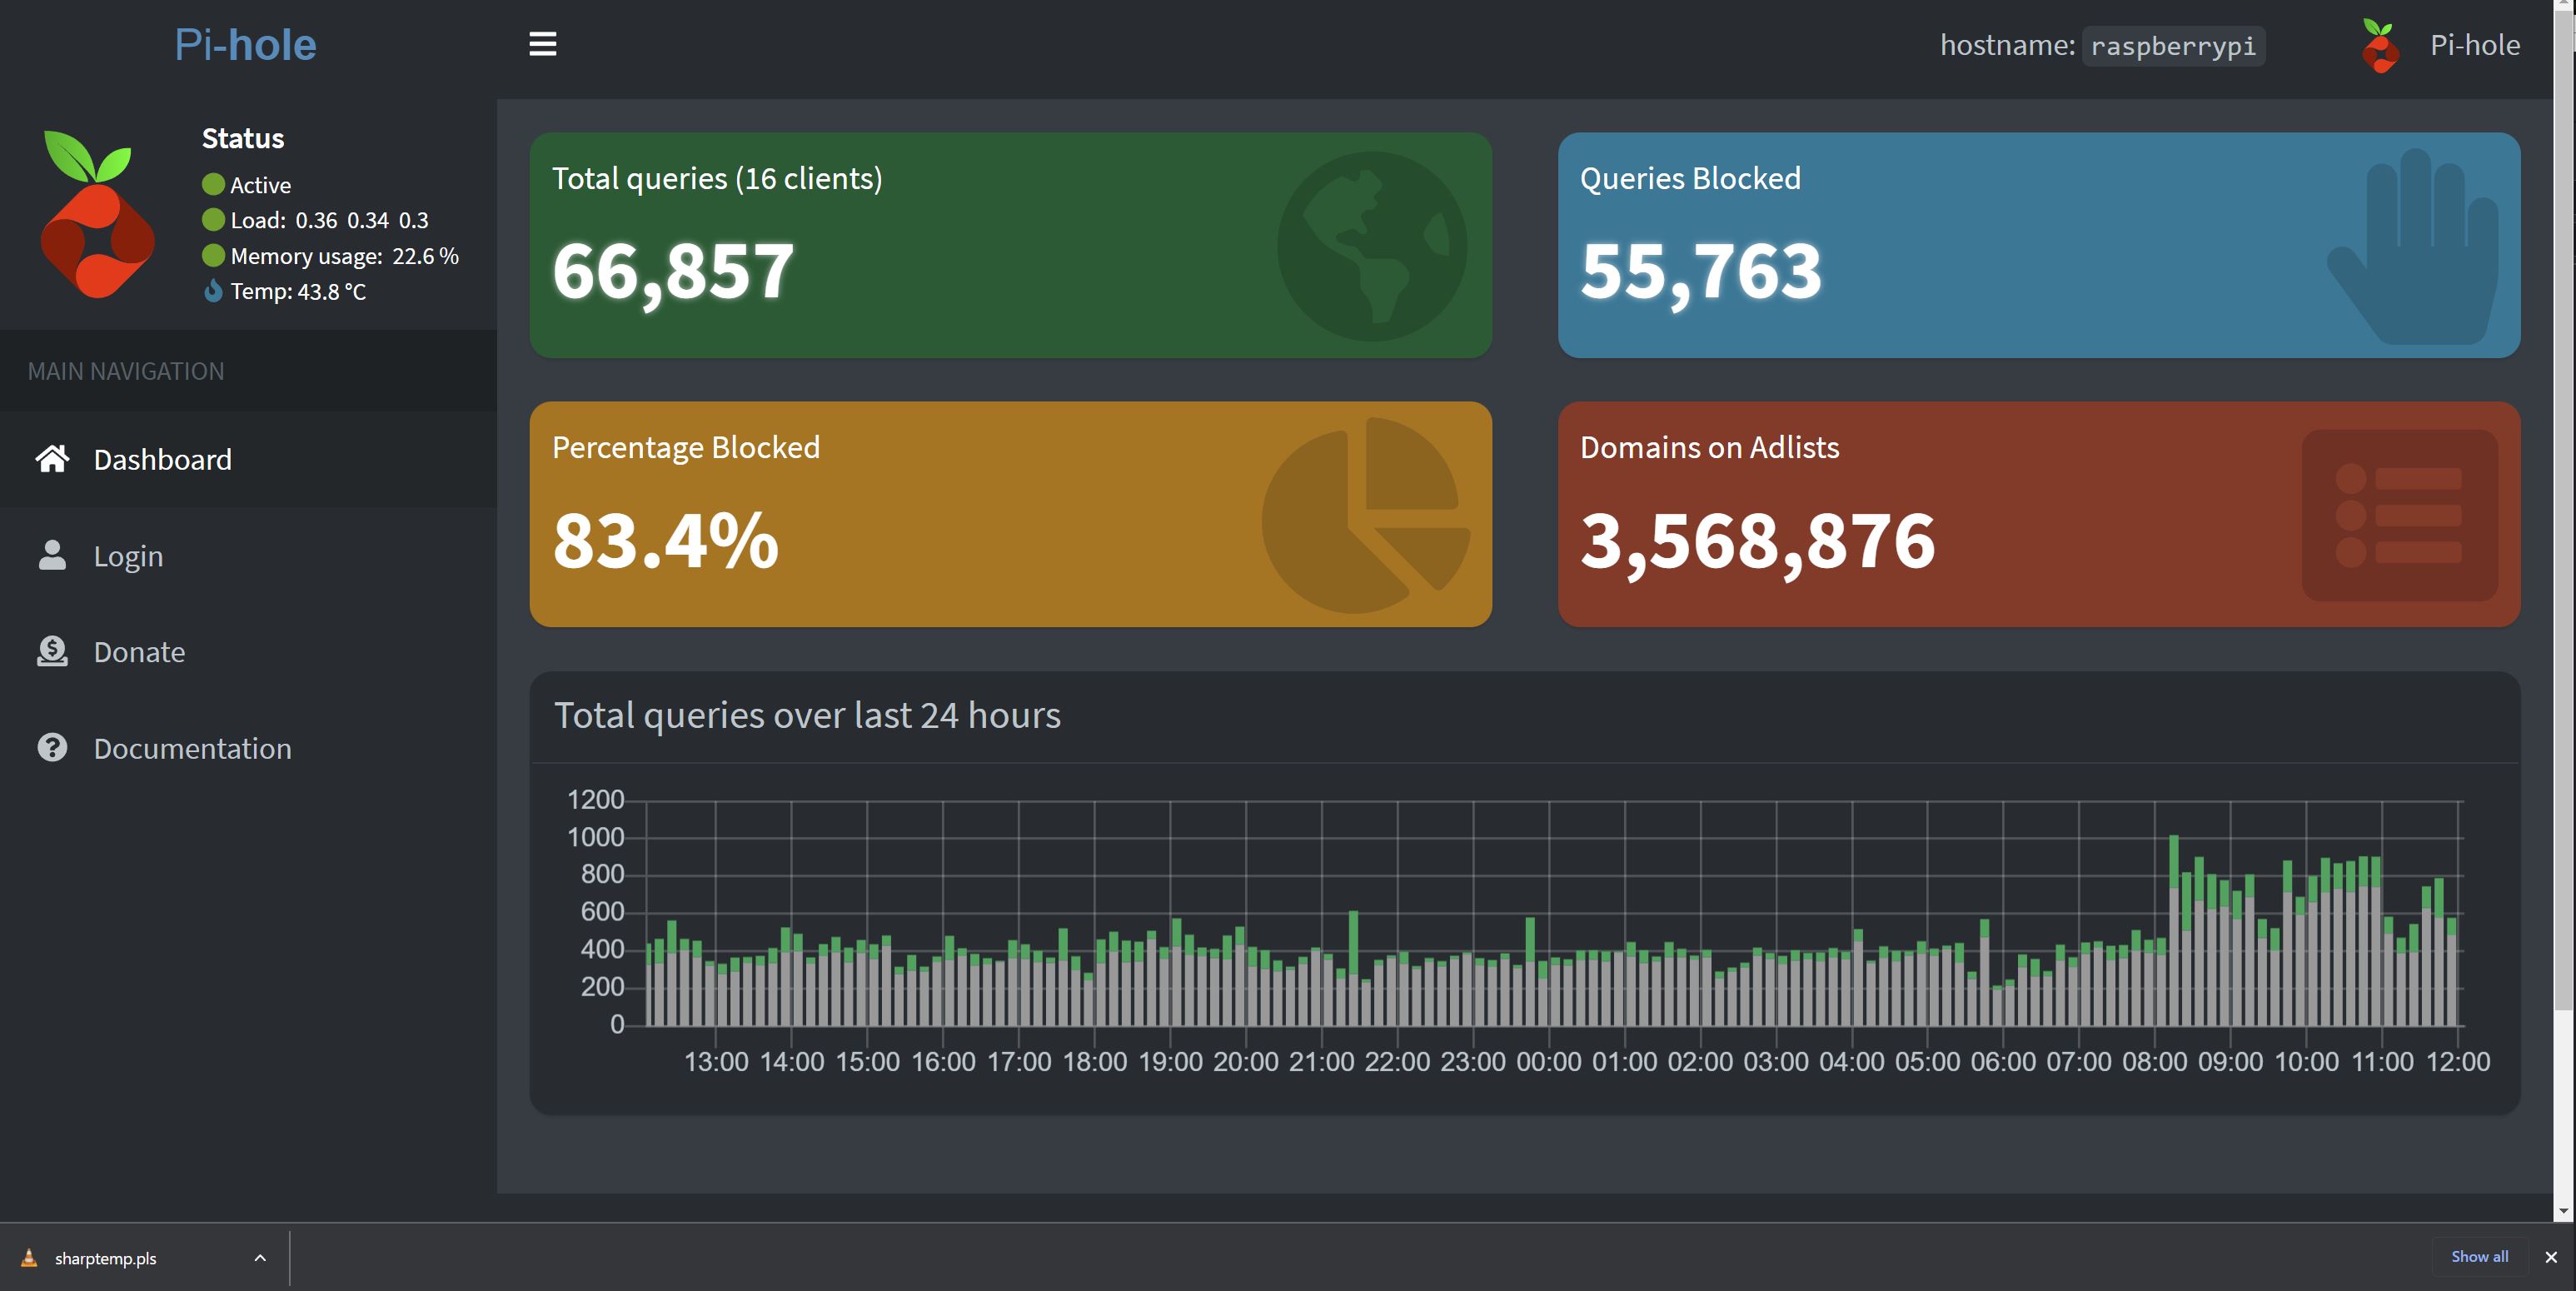Image resolution: width=2576 pixels, height=1291 pixels.
Task: Click the Login user icon
Action: (52, 555)
